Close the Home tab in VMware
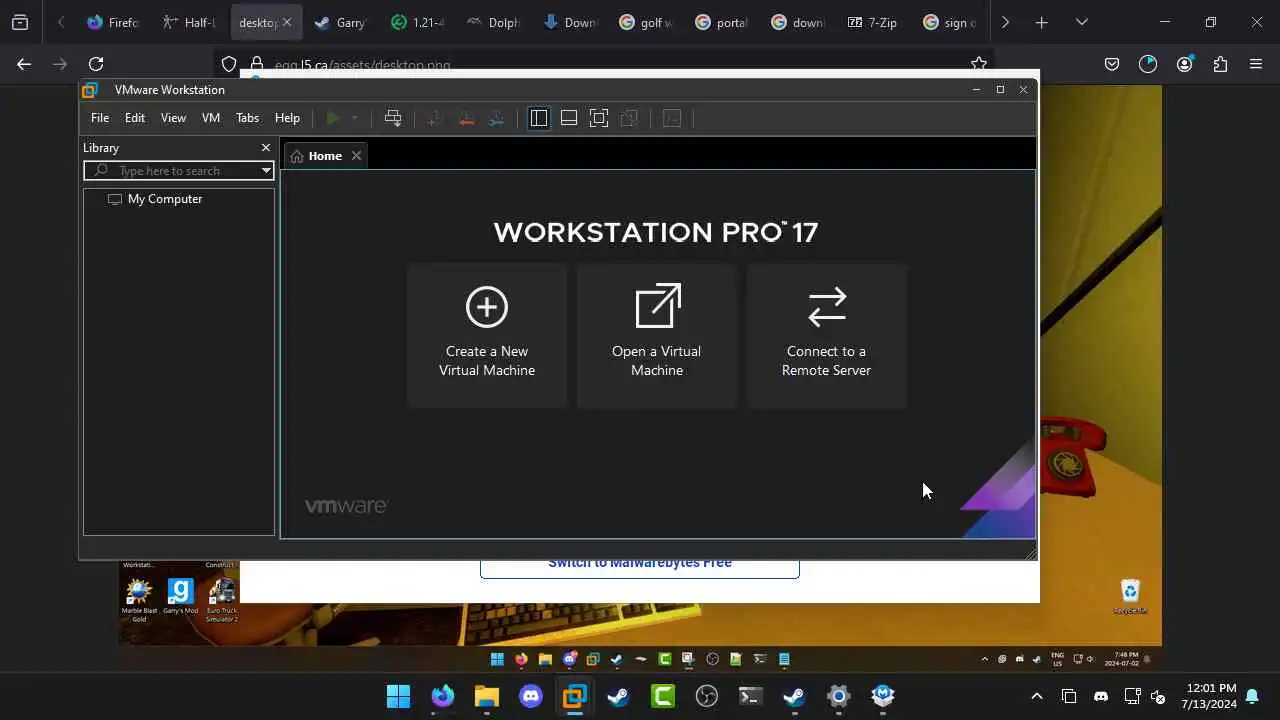 coord(356,156)
